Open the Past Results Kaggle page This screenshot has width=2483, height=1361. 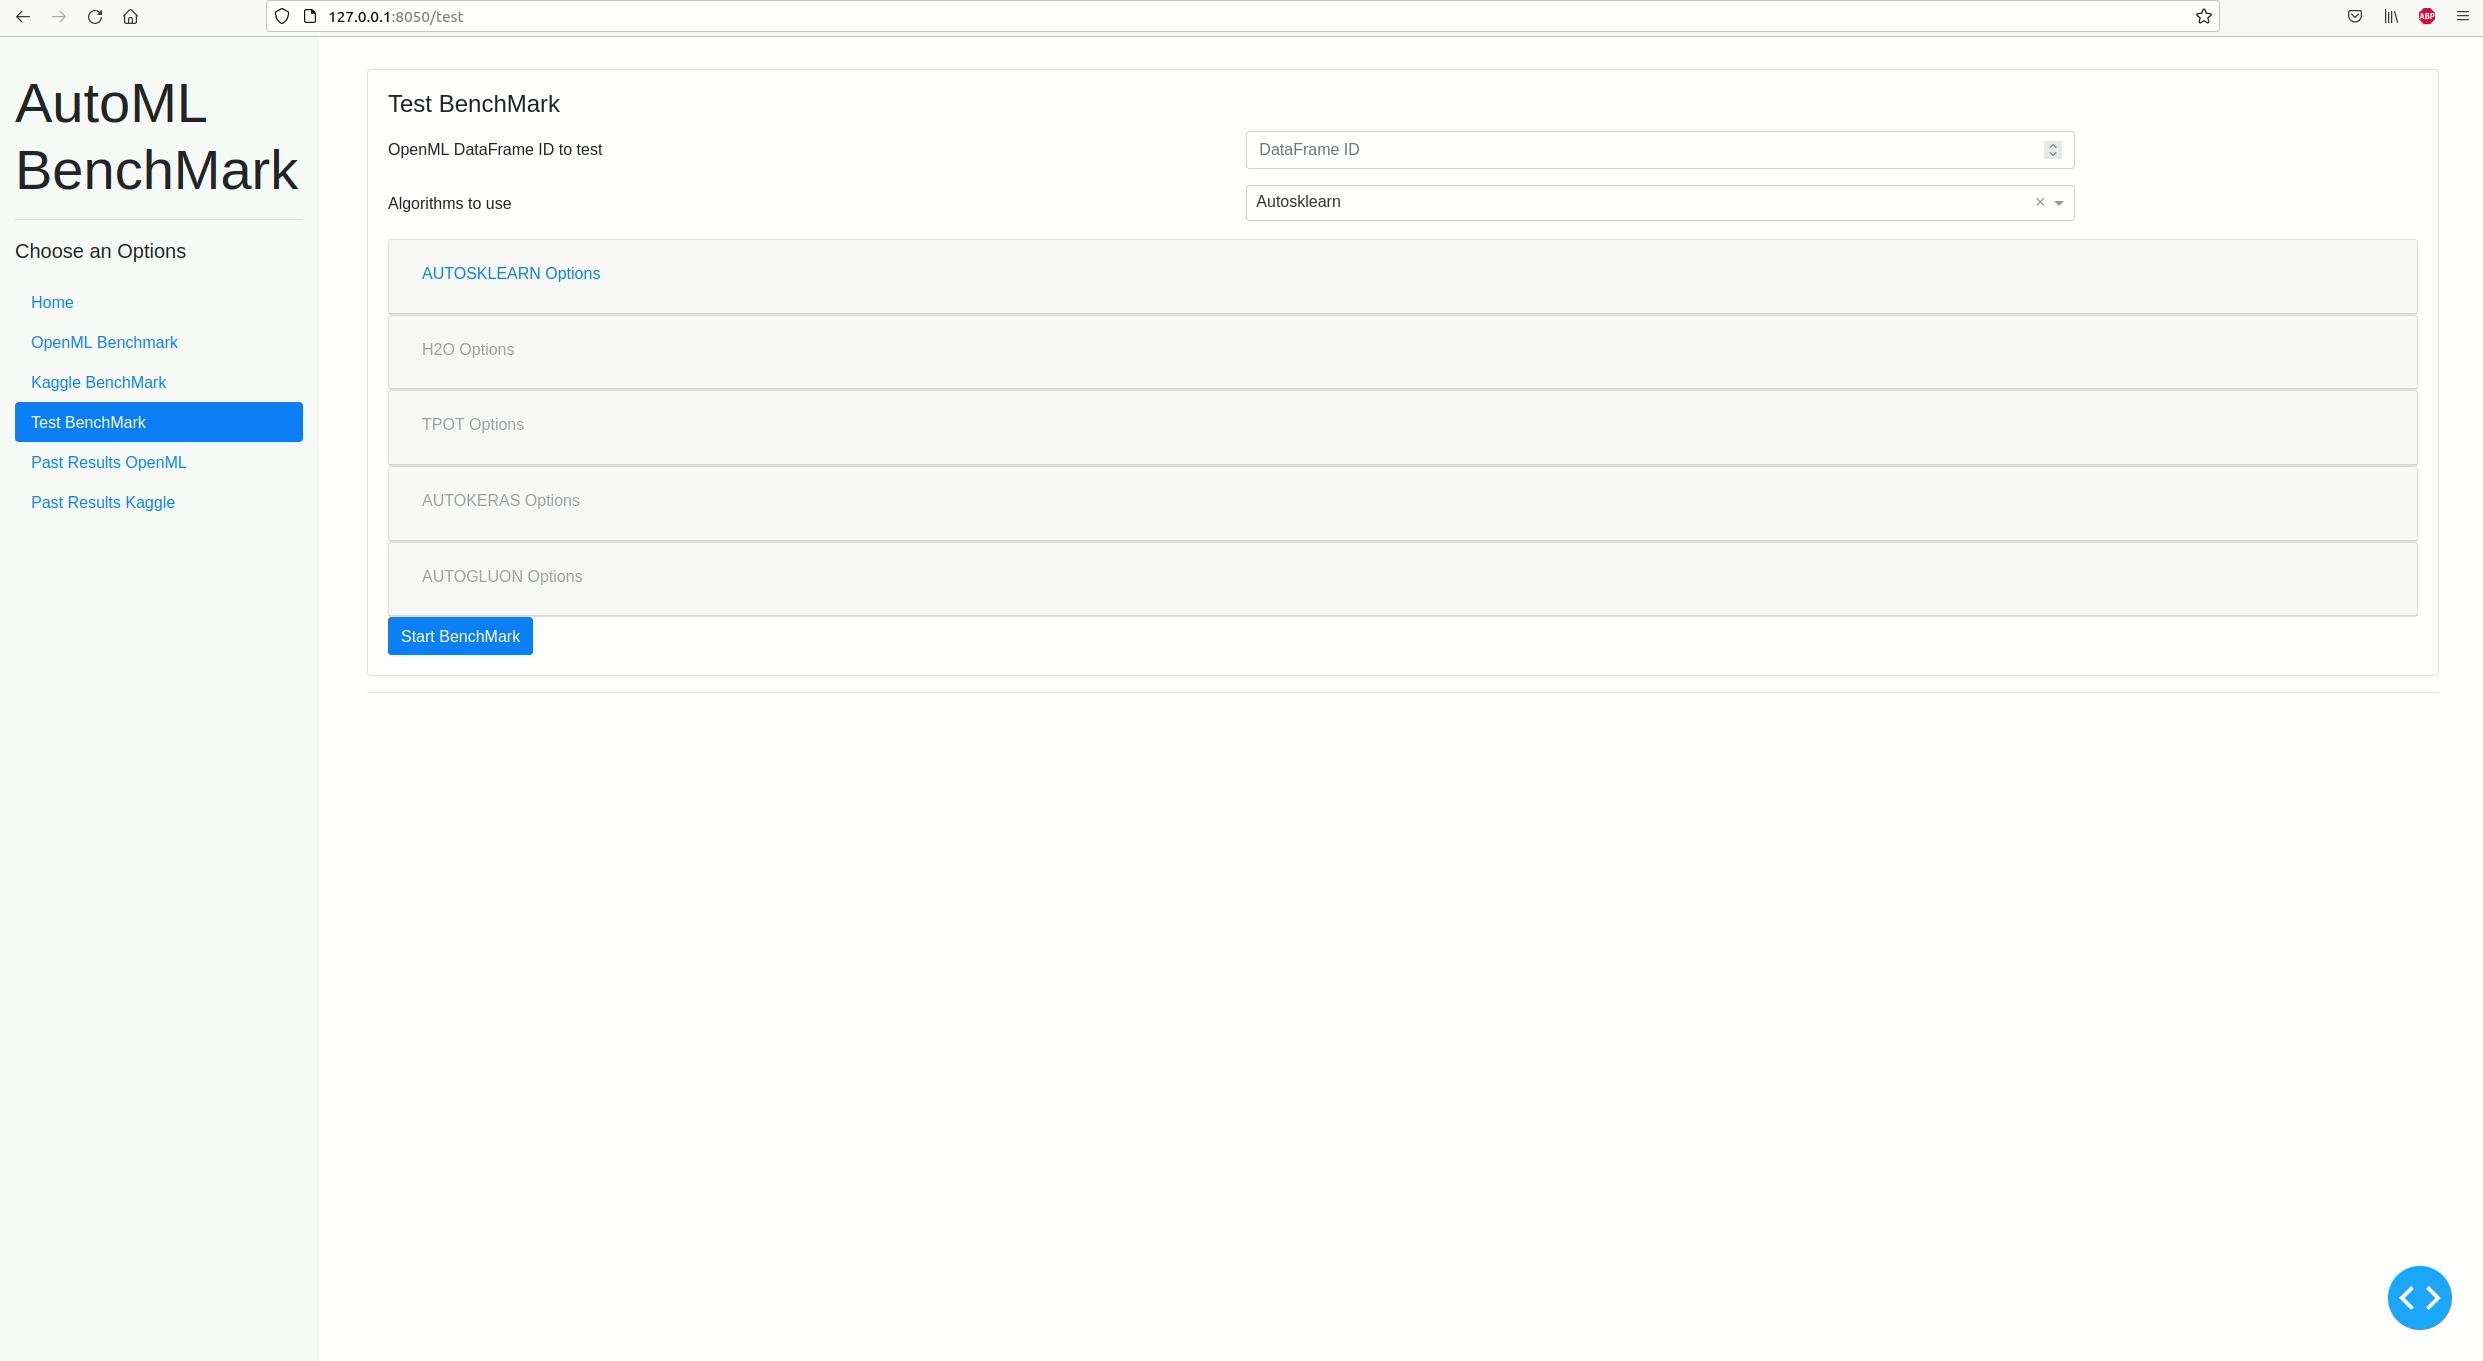click(103, 502)
